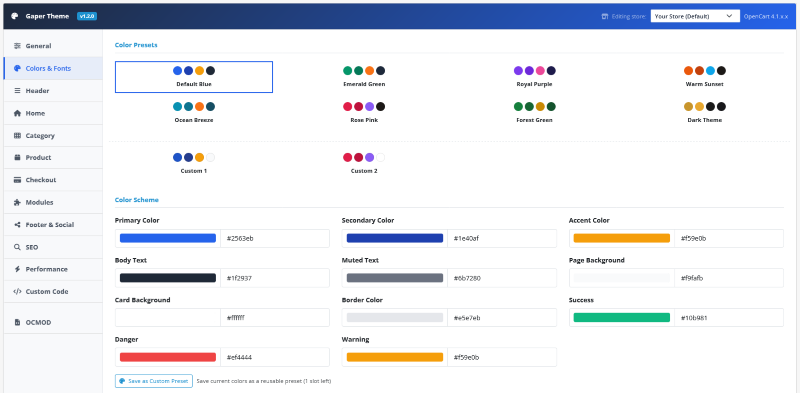Click the Success hex field #10b981

tap(729, 317)
